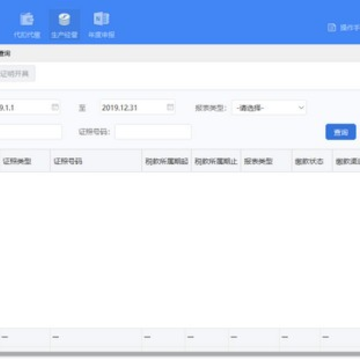Click the 报表类型 column header
This screenshot has height=360, width=360.
click(x=266, y=161)
